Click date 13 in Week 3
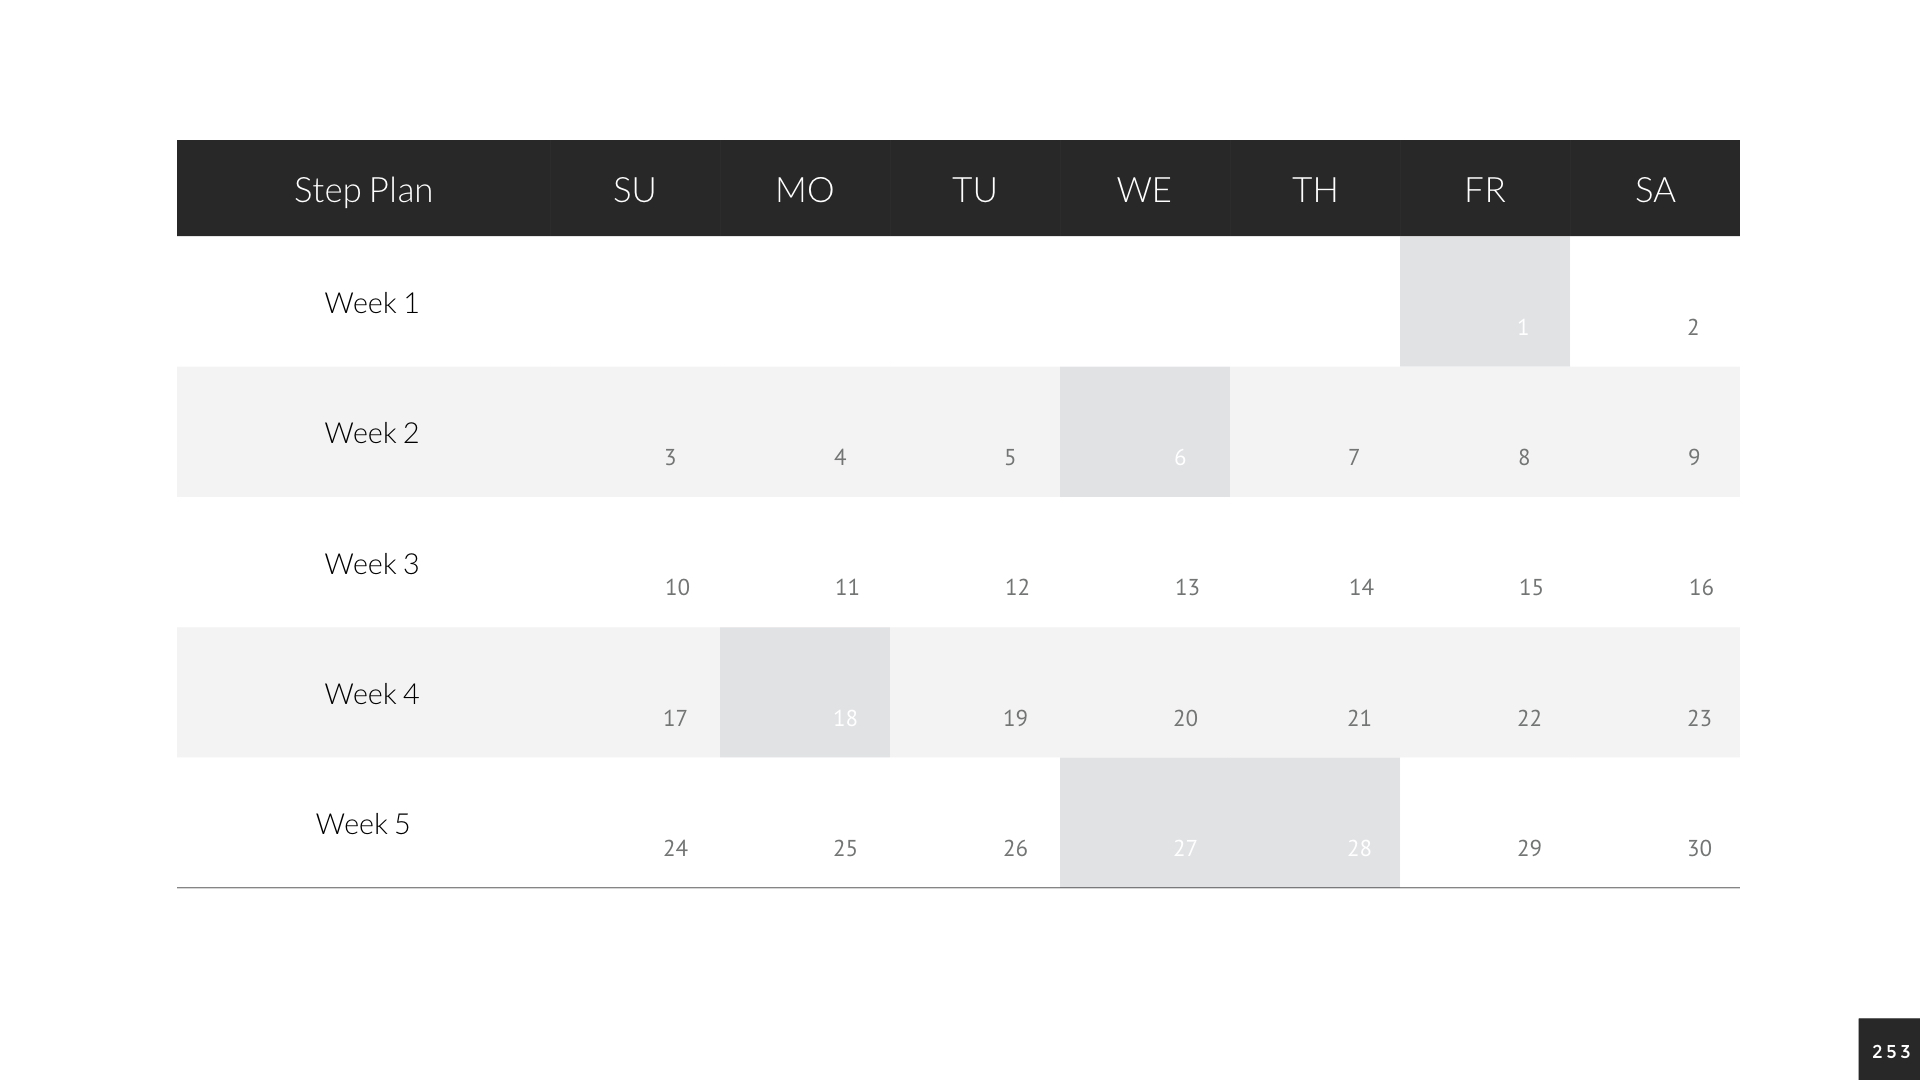The image size is (1920, 1080). point(1187,587)
